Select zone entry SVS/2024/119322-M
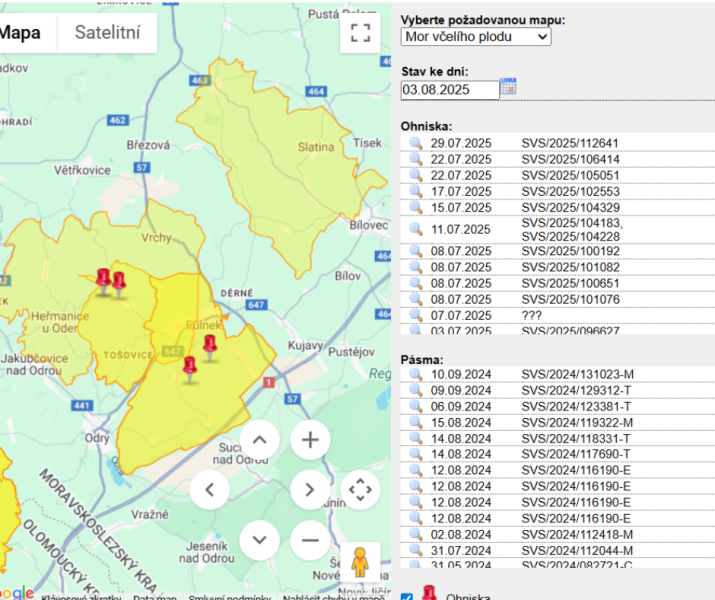This screenshot has width=715, height=600. [x=577, y=423]
